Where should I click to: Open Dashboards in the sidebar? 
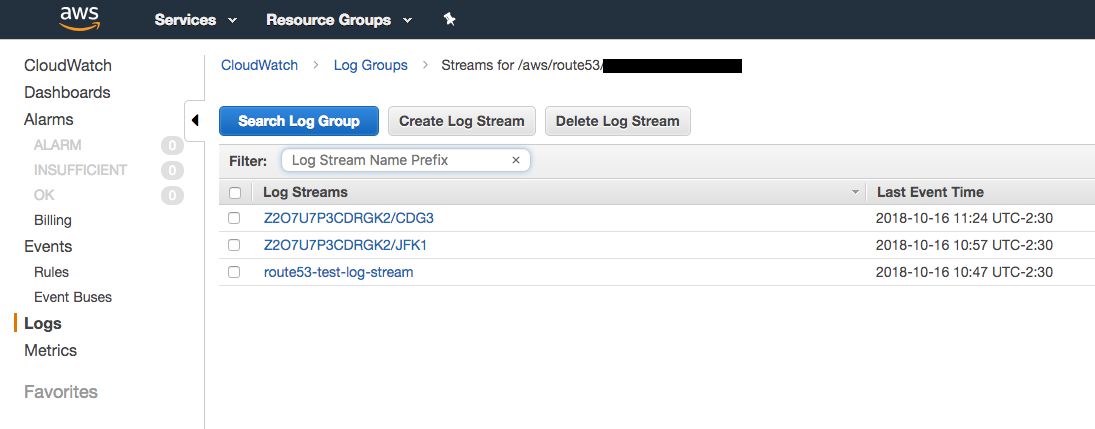click(67, 92)
